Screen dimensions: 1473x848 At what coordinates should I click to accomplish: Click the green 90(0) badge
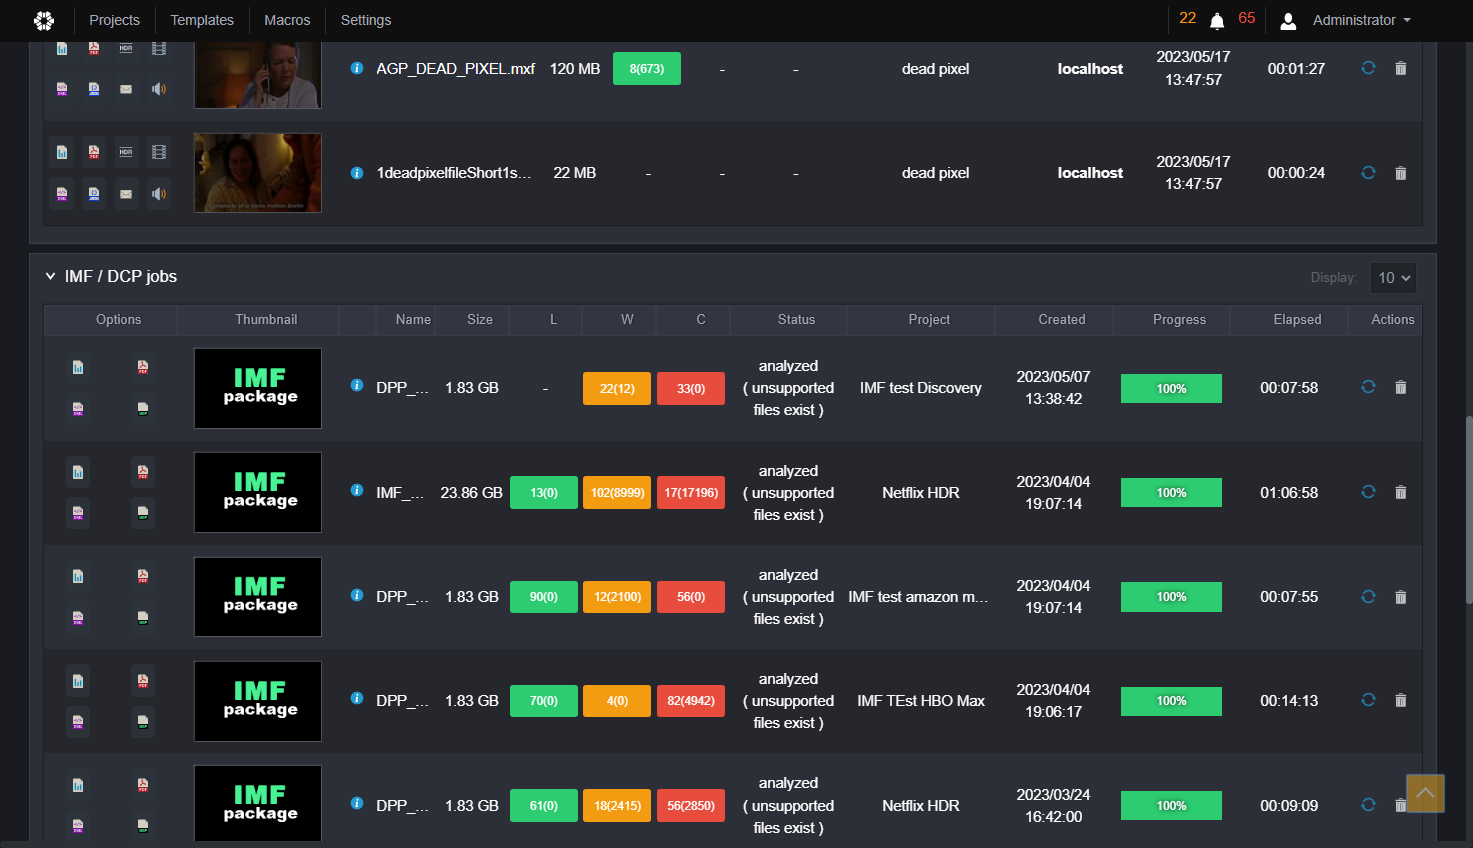[x=544, y=596]
